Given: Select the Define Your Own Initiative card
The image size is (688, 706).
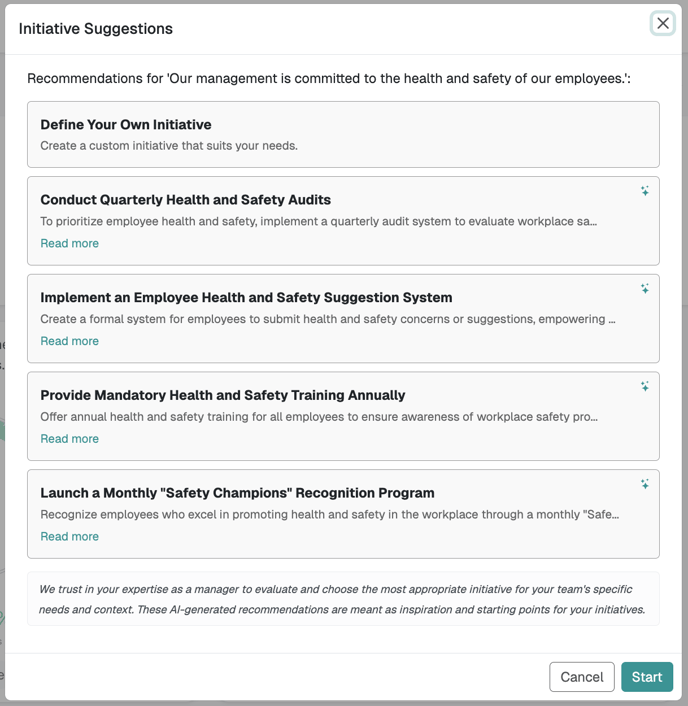Looking at the screenshot, I should coord(343,135).
